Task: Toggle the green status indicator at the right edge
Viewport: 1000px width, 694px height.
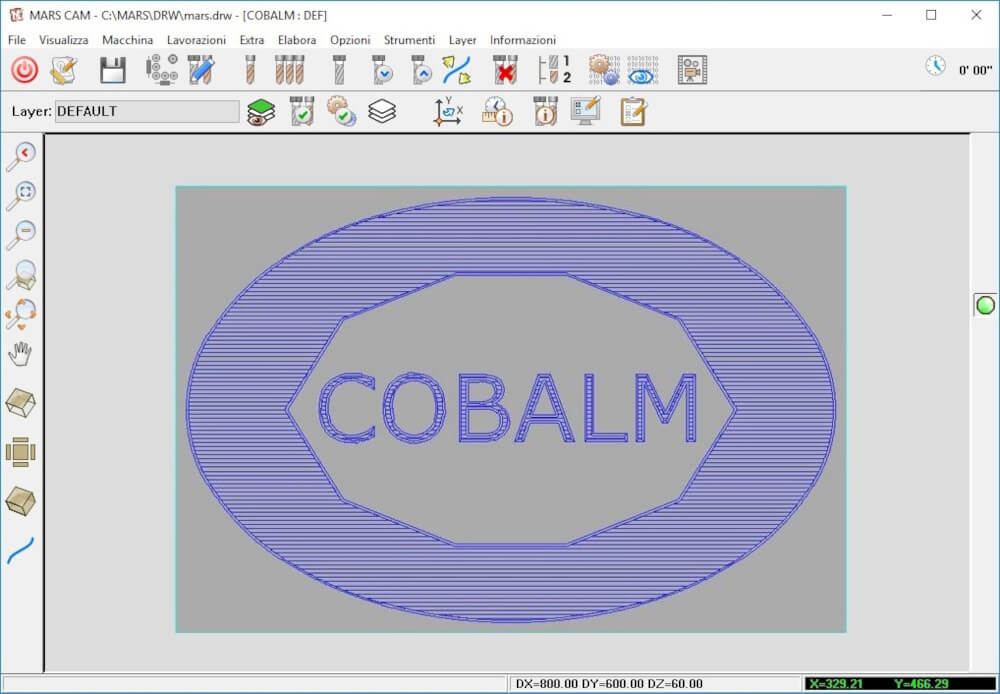Action: (985, 305)
